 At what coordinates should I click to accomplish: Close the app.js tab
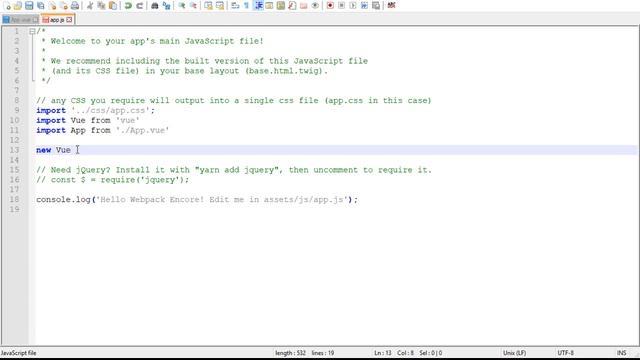[x=69, y=19]
